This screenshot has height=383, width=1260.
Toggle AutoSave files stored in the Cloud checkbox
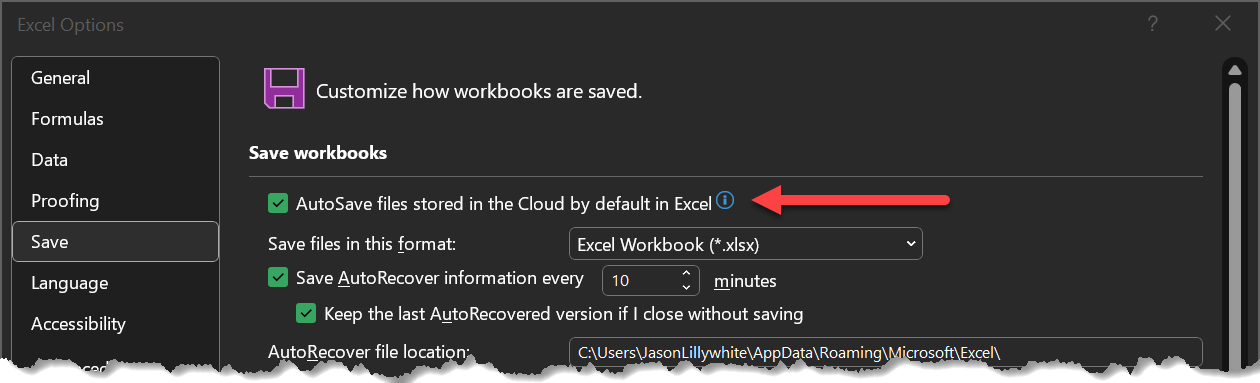278,203
